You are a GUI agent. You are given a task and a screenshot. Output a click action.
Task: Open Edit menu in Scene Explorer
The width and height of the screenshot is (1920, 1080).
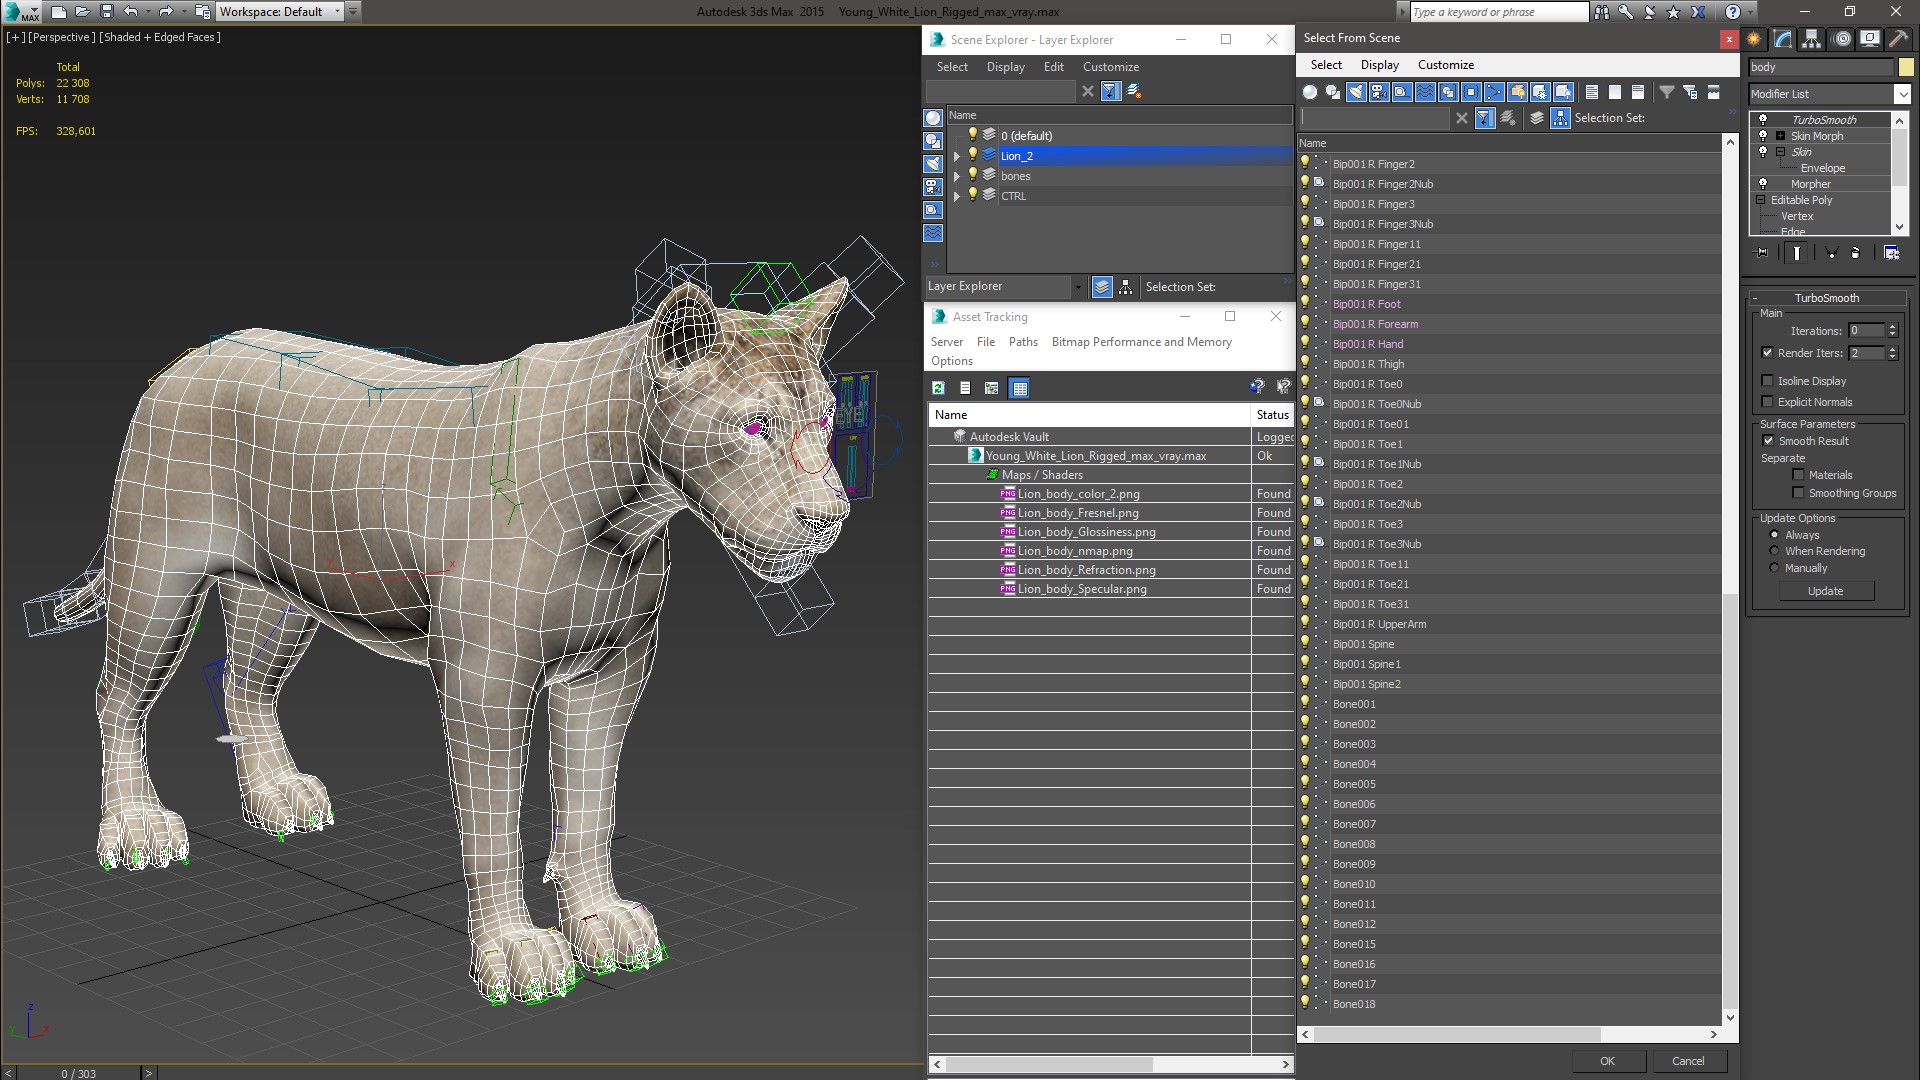tap(1054, 67)
